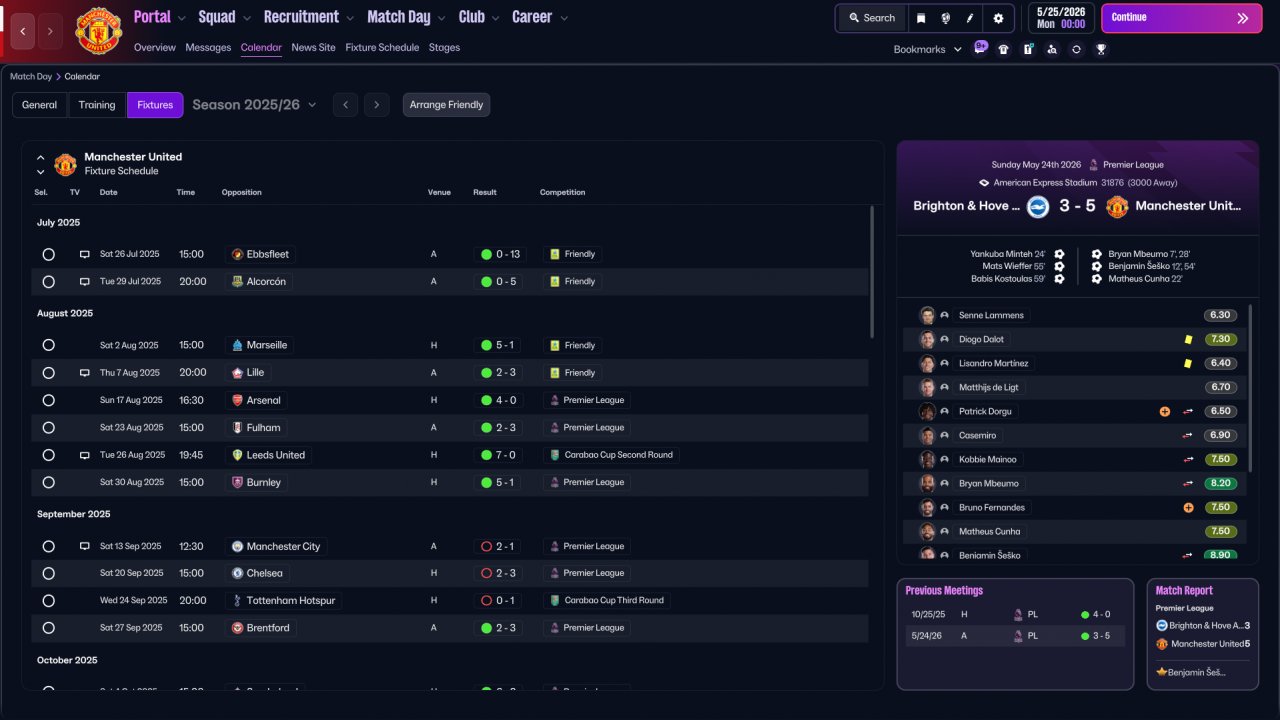Select the Manchester City fixture radio button
This screenshot has width=1280, height=720.
48,547
